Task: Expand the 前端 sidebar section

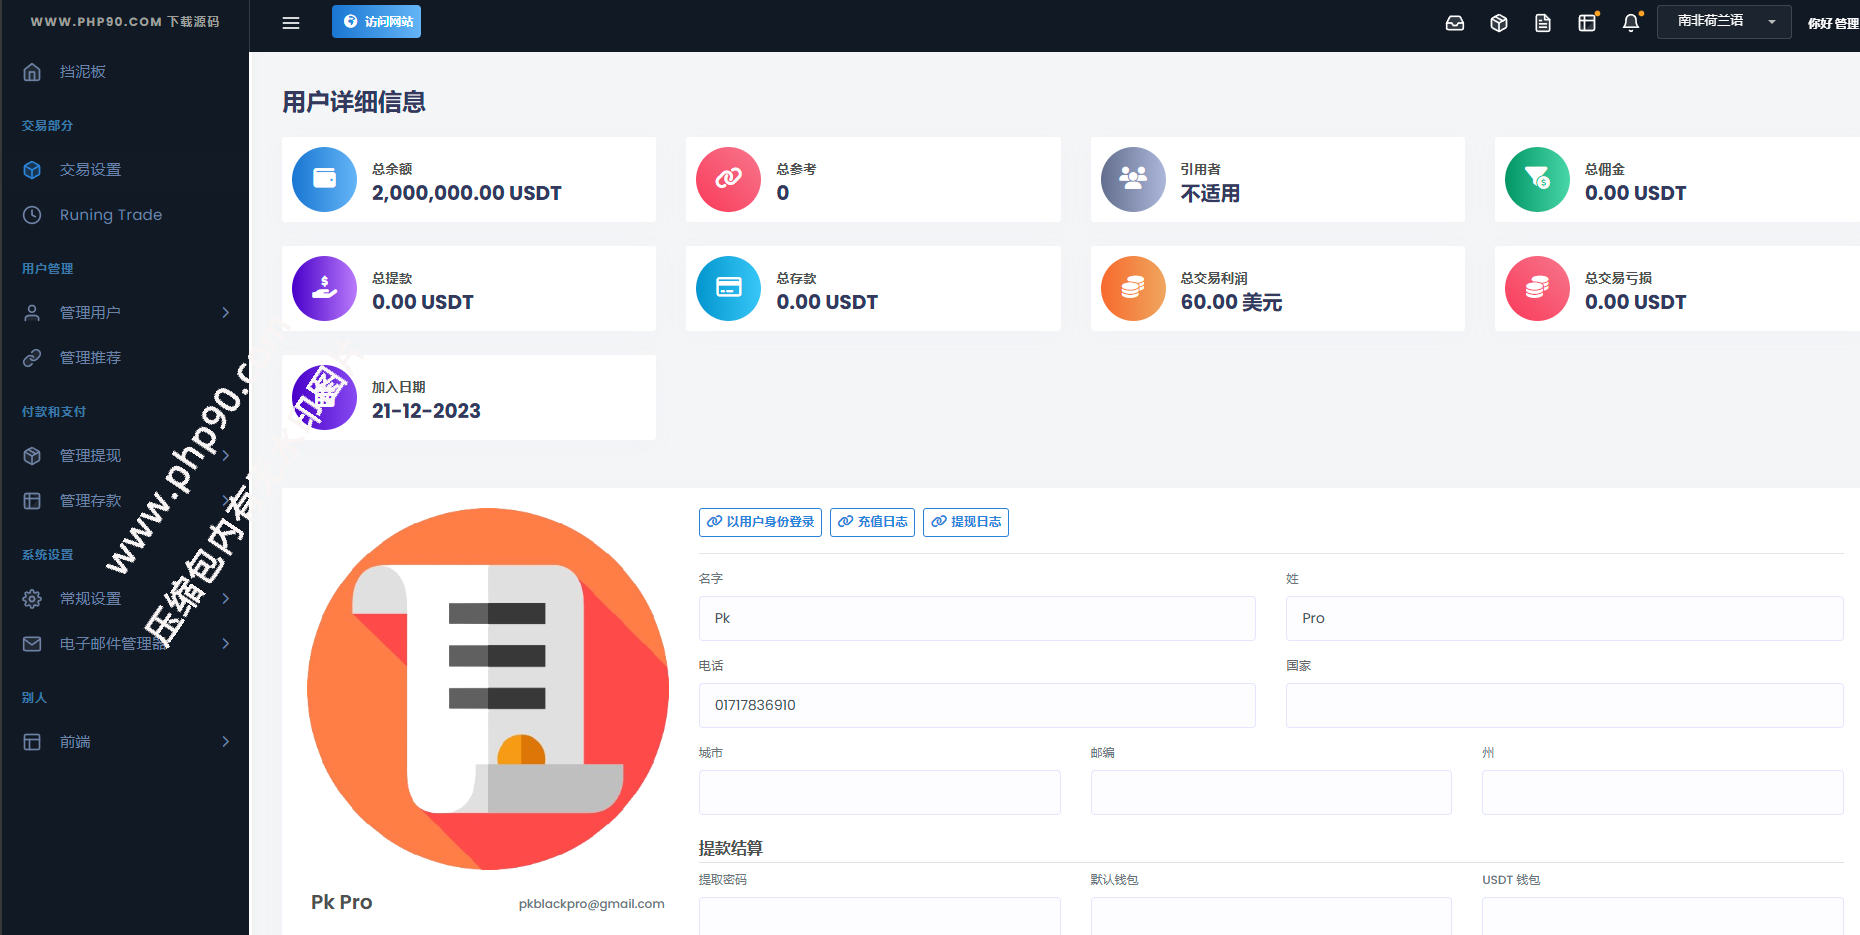Action: coord(124,742)
